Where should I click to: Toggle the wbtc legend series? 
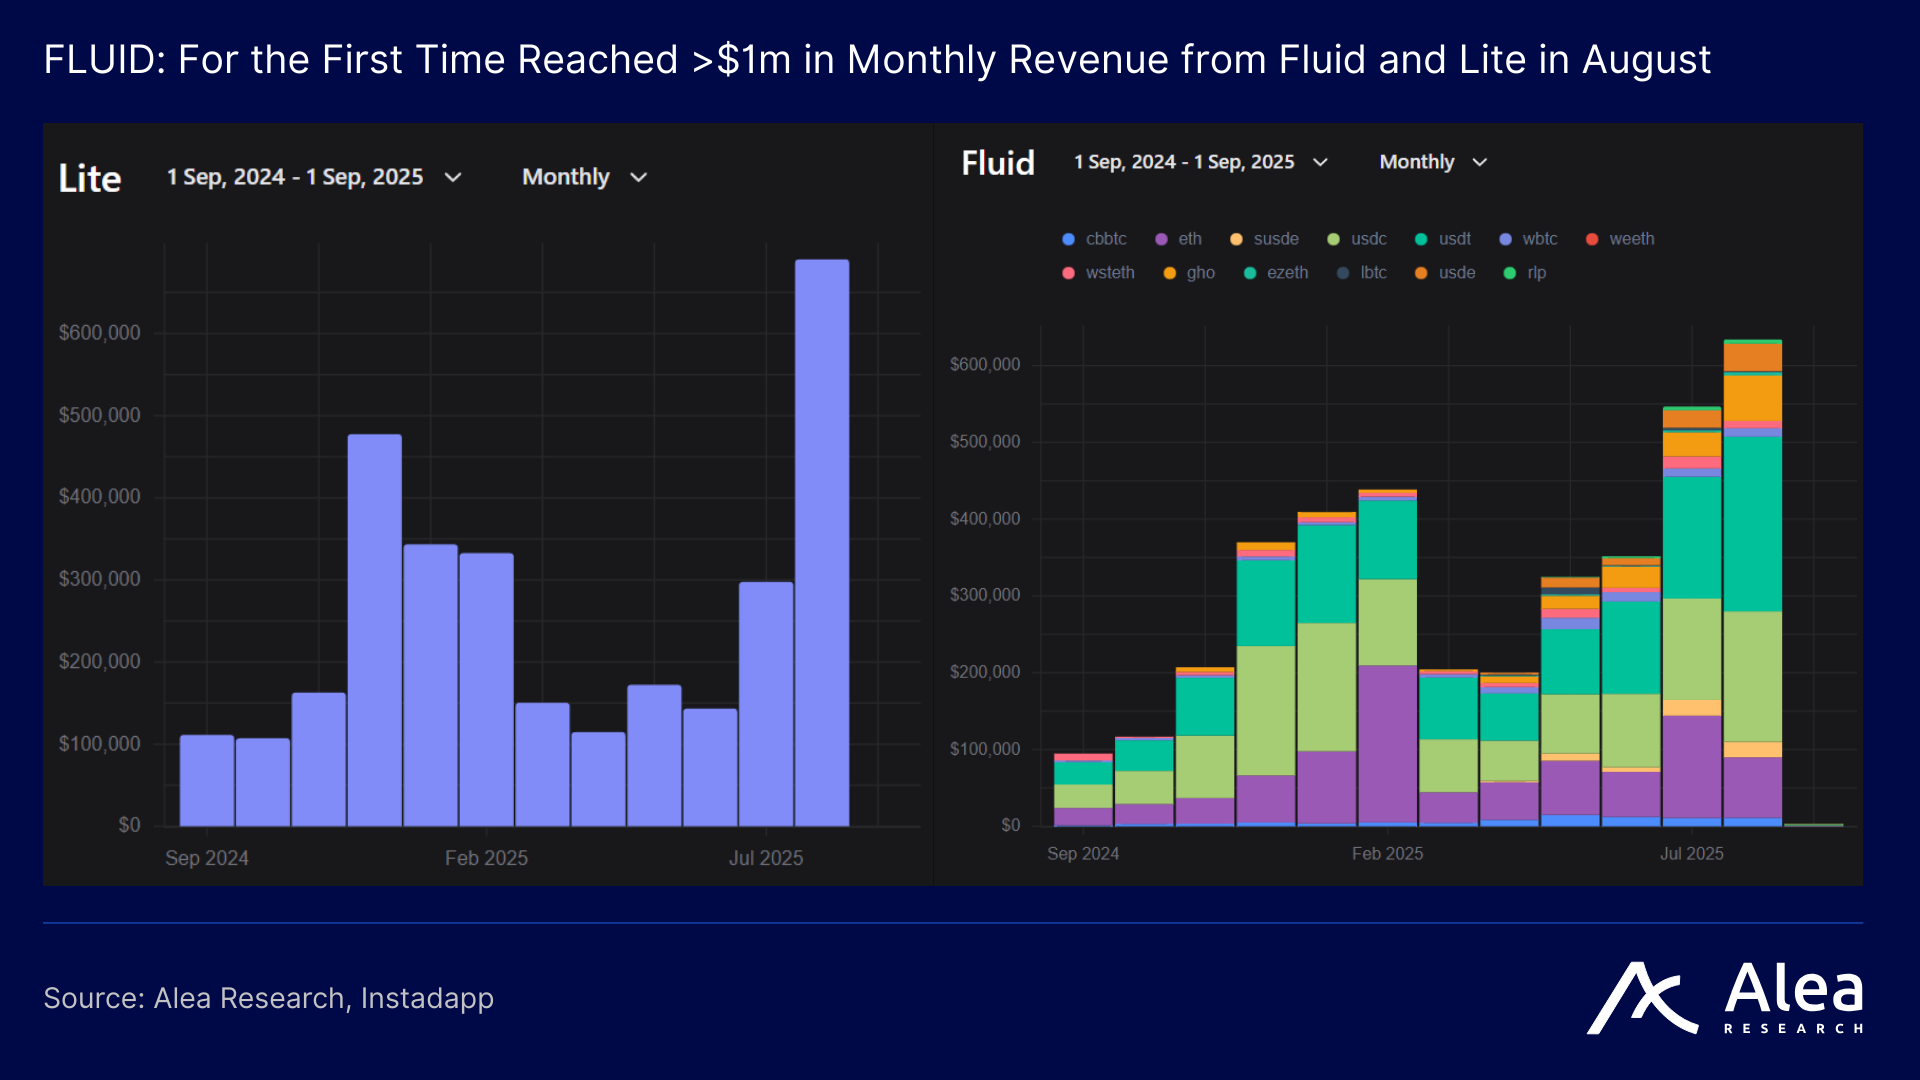coord(1528,239)
